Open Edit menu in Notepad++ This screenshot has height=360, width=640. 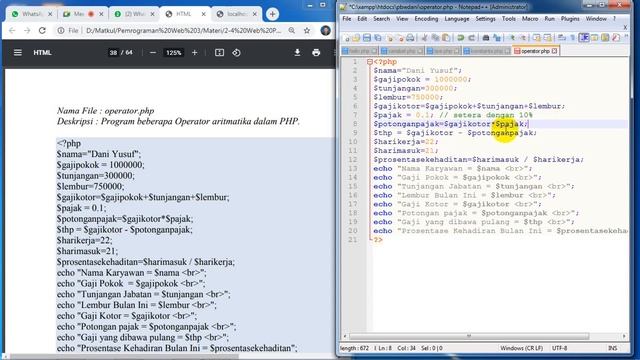362,19
